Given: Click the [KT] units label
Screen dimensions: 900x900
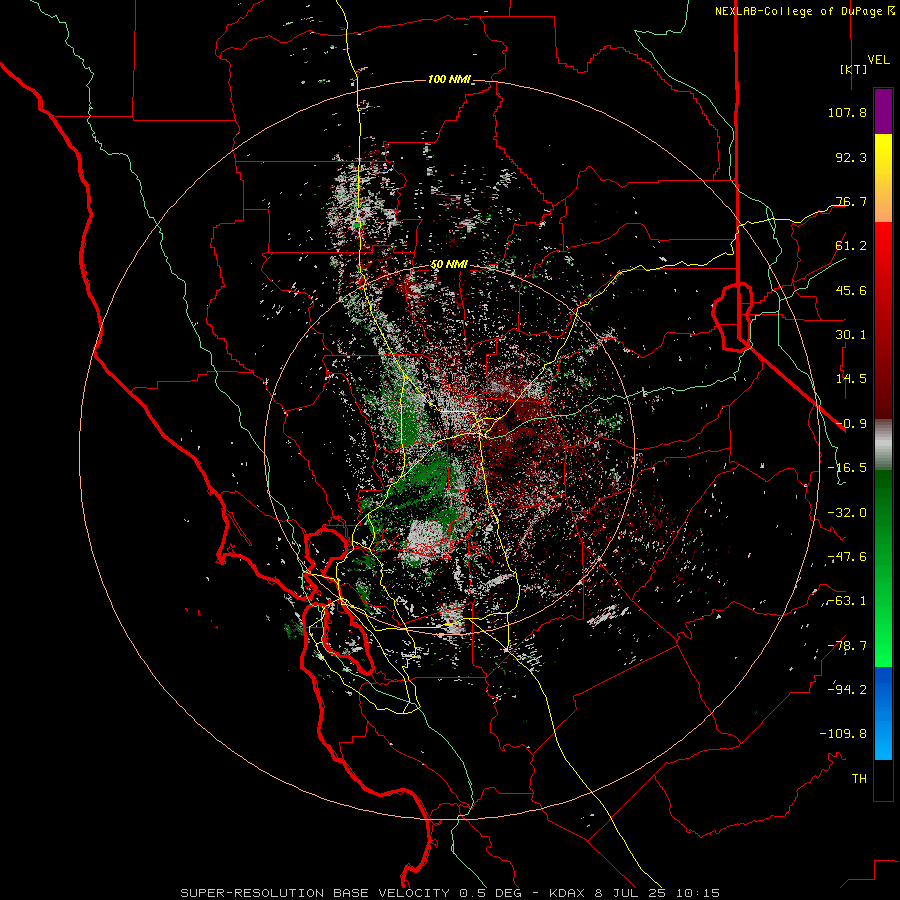Looking at the screenshot, I should (854, 69).
